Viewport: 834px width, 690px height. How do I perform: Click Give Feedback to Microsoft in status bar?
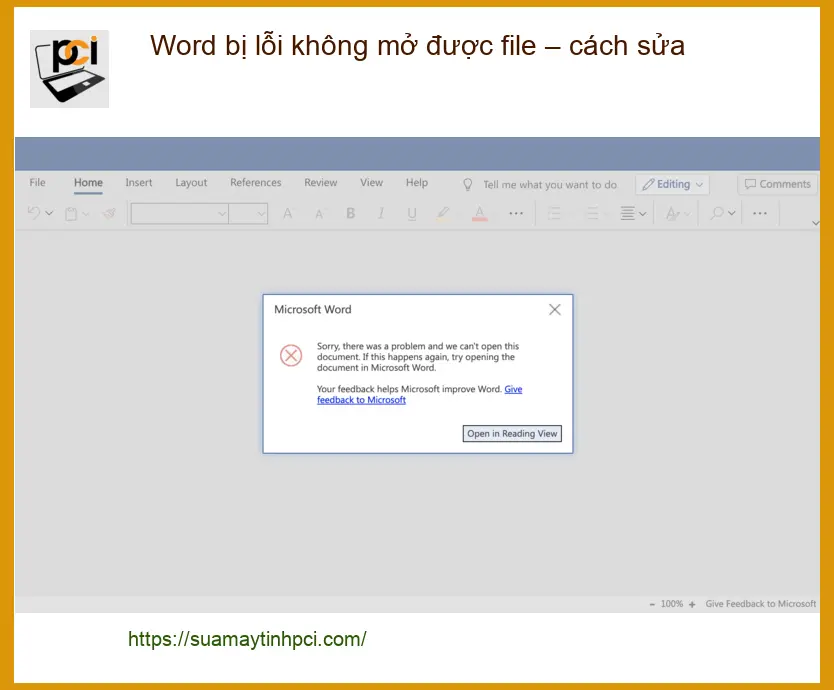[x=761, y=604]
